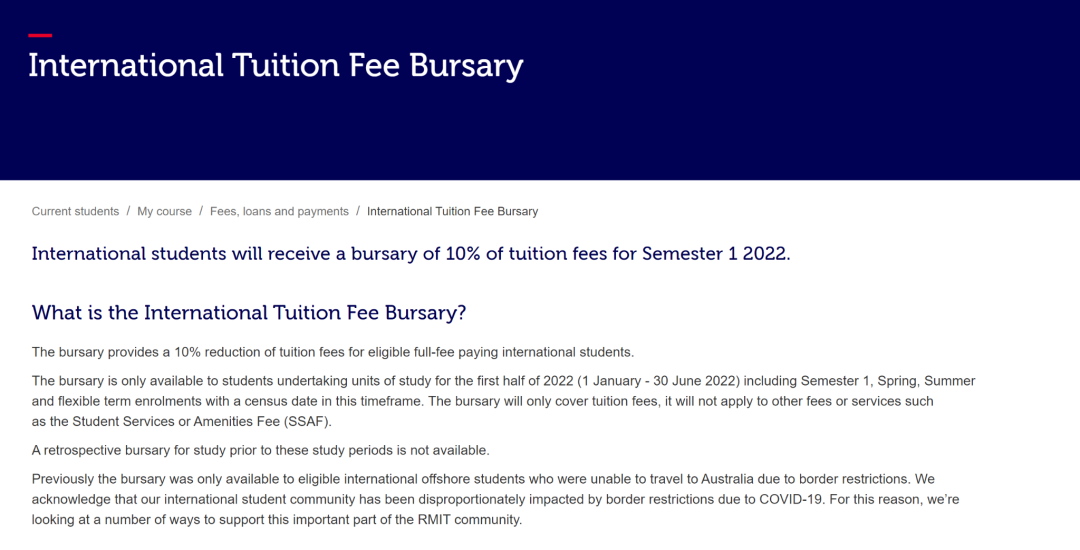This screenshot has height=550, width=1080.
Task: Click the slash after Fees, loans and payments
Action: 358,211
